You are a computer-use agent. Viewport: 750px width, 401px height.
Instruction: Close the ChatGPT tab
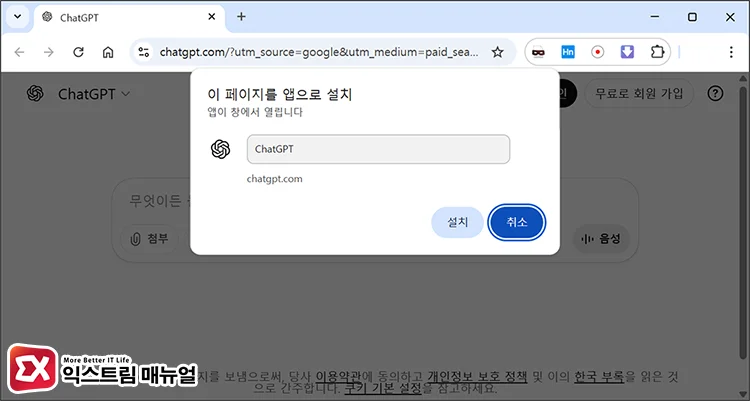coord(212,17)
